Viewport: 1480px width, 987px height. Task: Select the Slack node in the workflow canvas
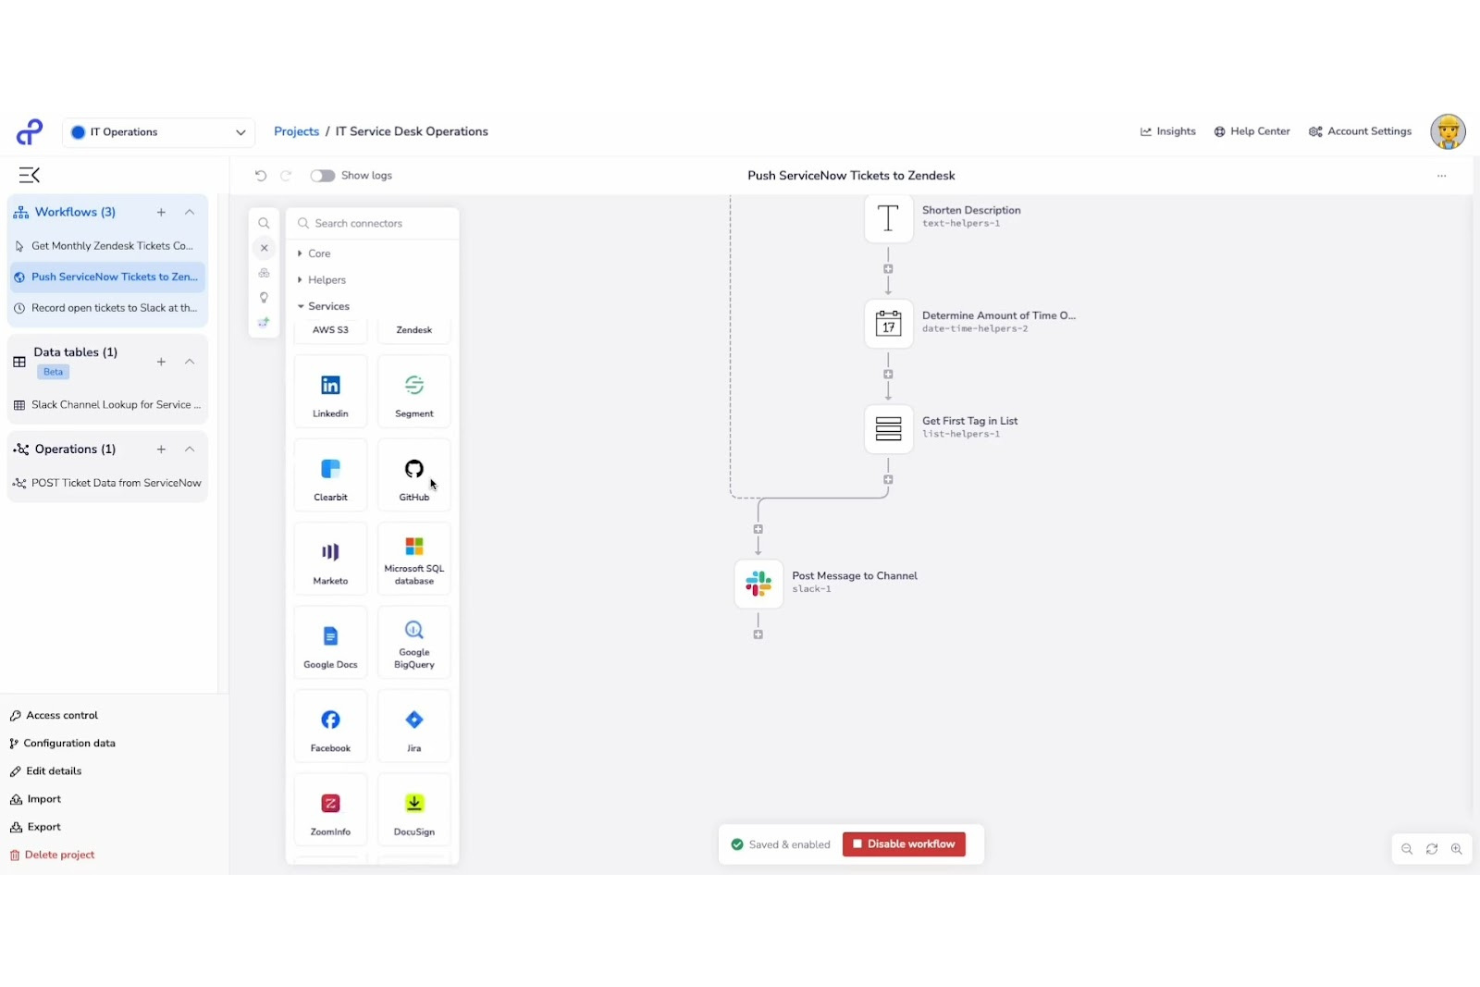click(x=758, y=584)
